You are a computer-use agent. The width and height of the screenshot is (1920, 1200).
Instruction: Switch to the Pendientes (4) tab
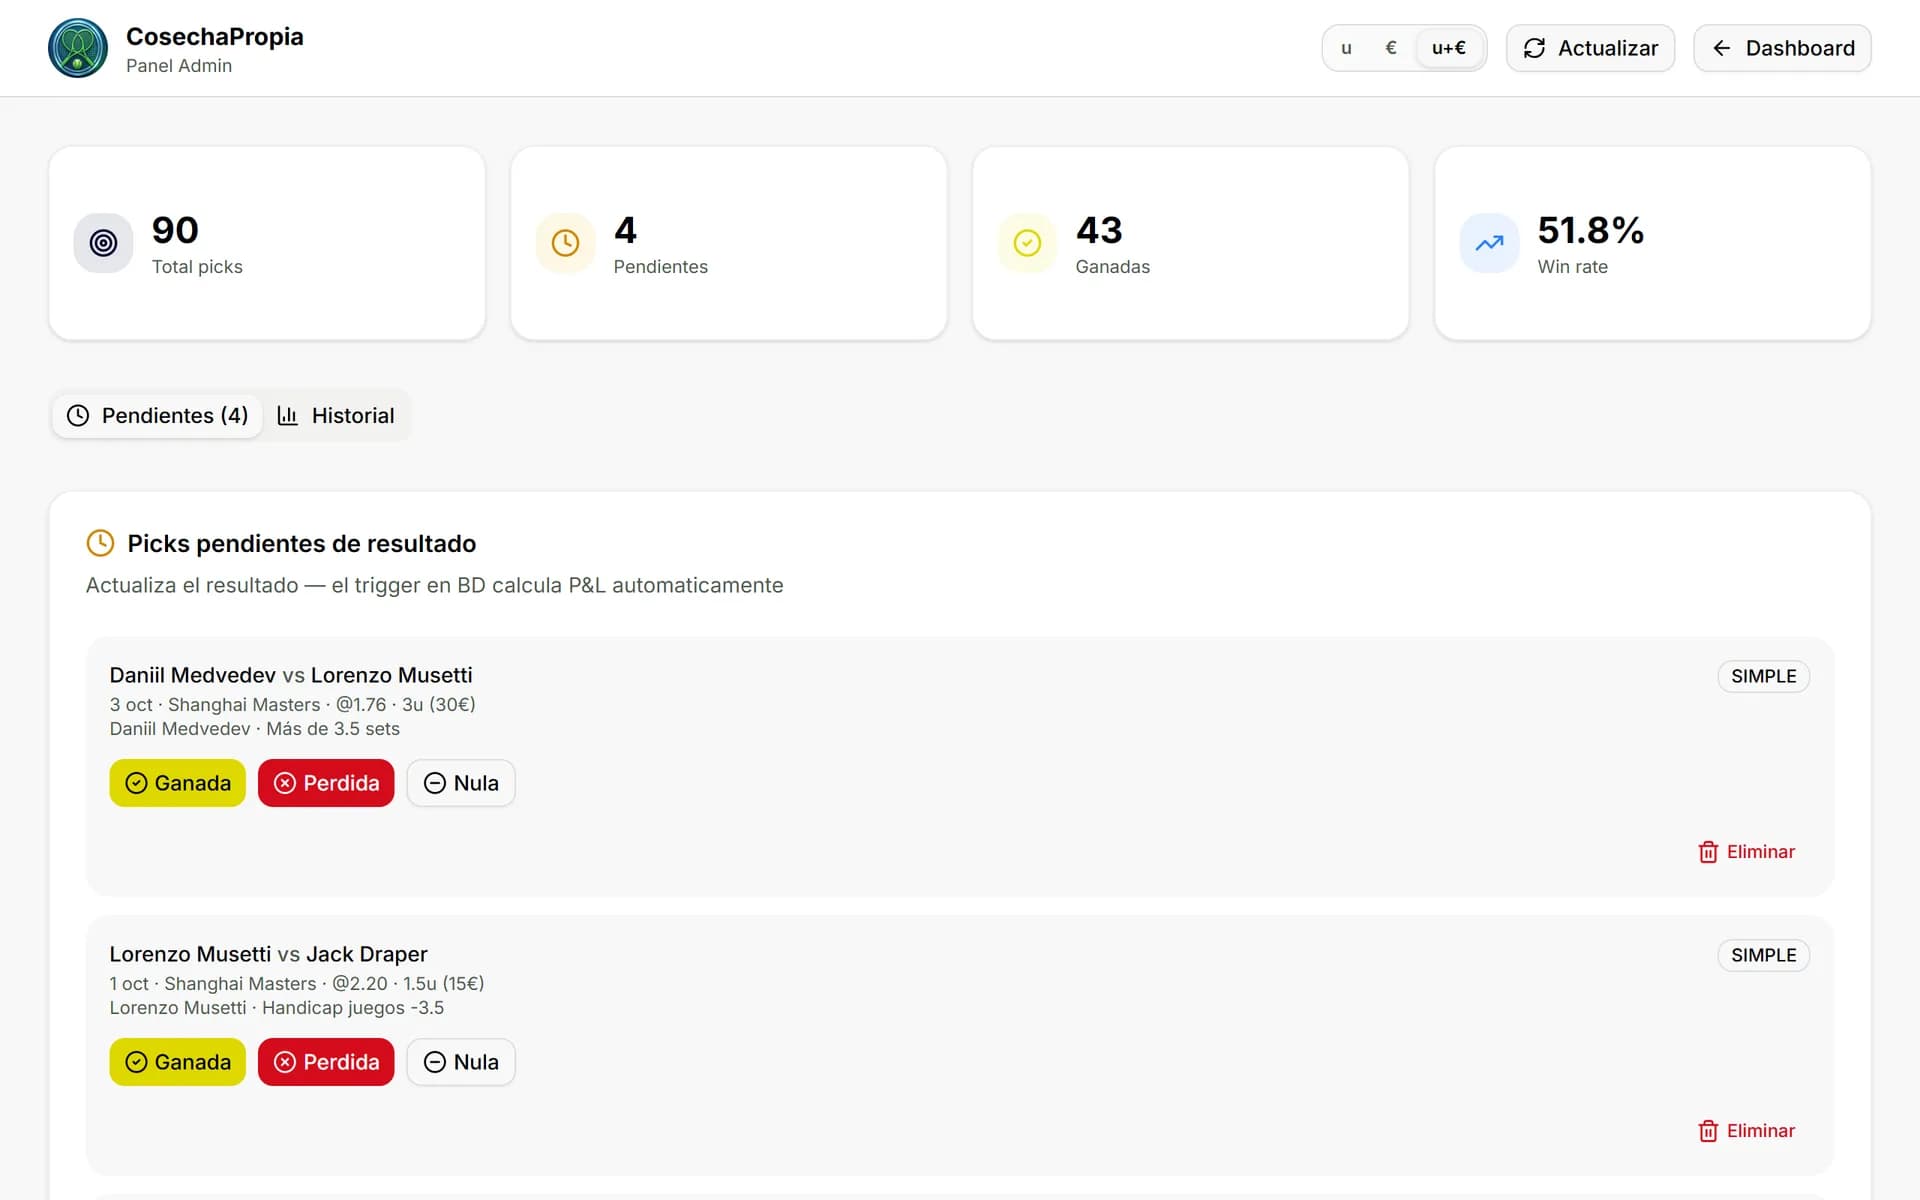point(157,415)
